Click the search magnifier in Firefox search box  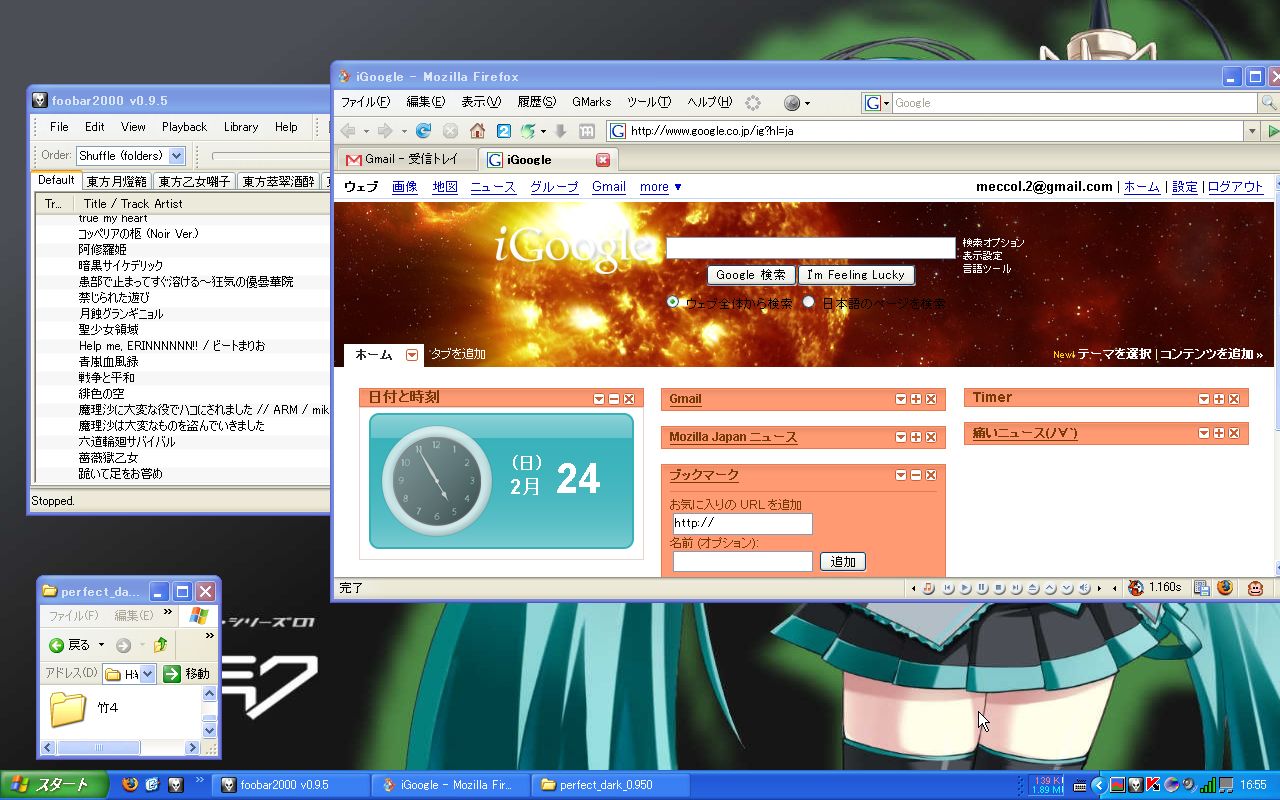click(x=1268, y=103)
